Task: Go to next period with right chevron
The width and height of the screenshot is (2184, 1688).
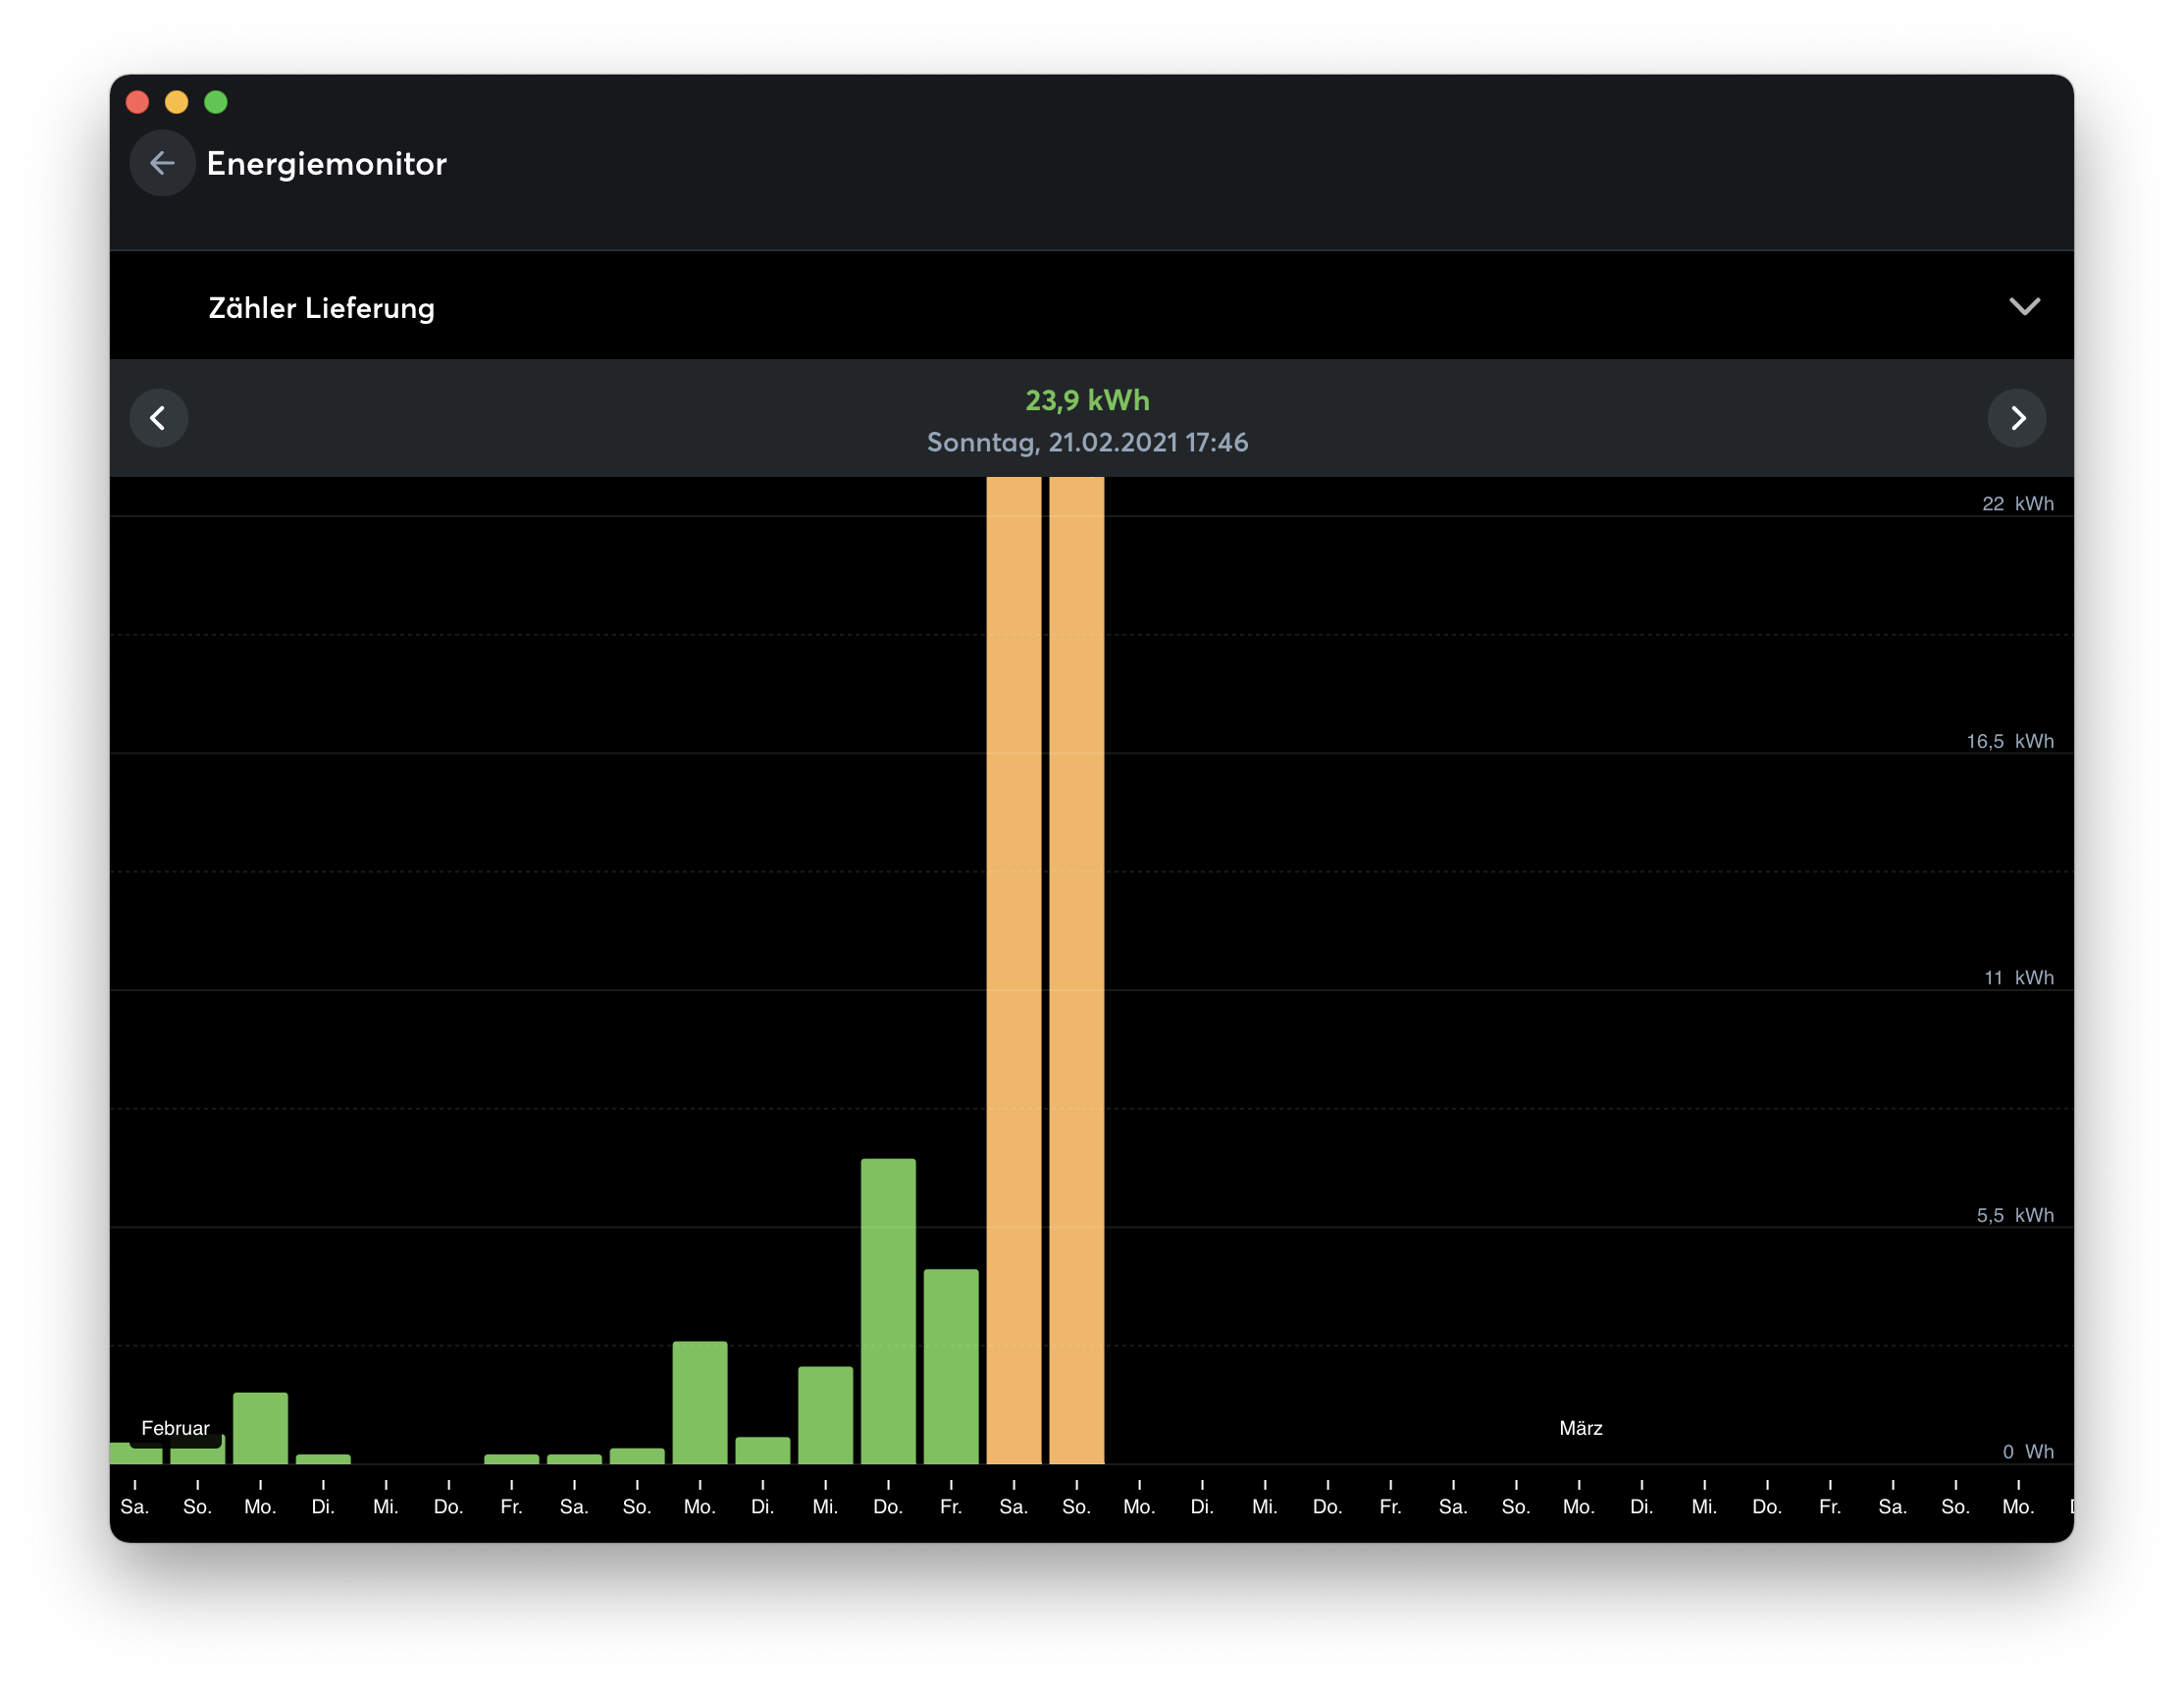Action: tap(2016, 418)
